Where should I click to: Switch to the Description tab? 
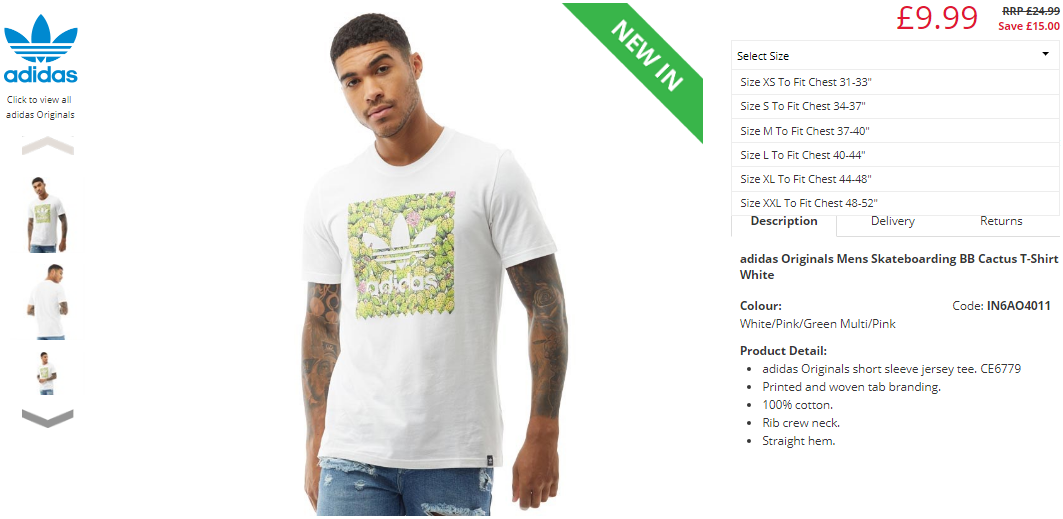(x=784, y=222)
